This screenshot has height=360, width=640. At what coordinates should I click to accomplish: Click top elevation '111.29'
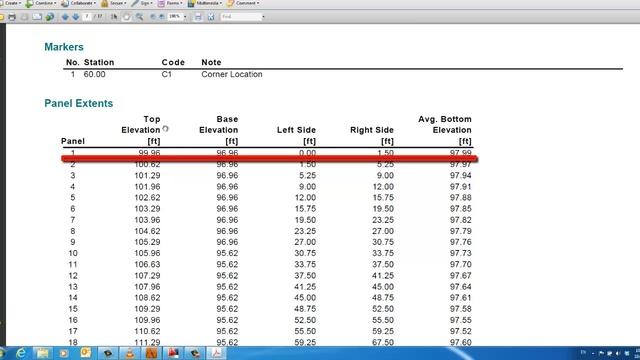coord(147,342)
